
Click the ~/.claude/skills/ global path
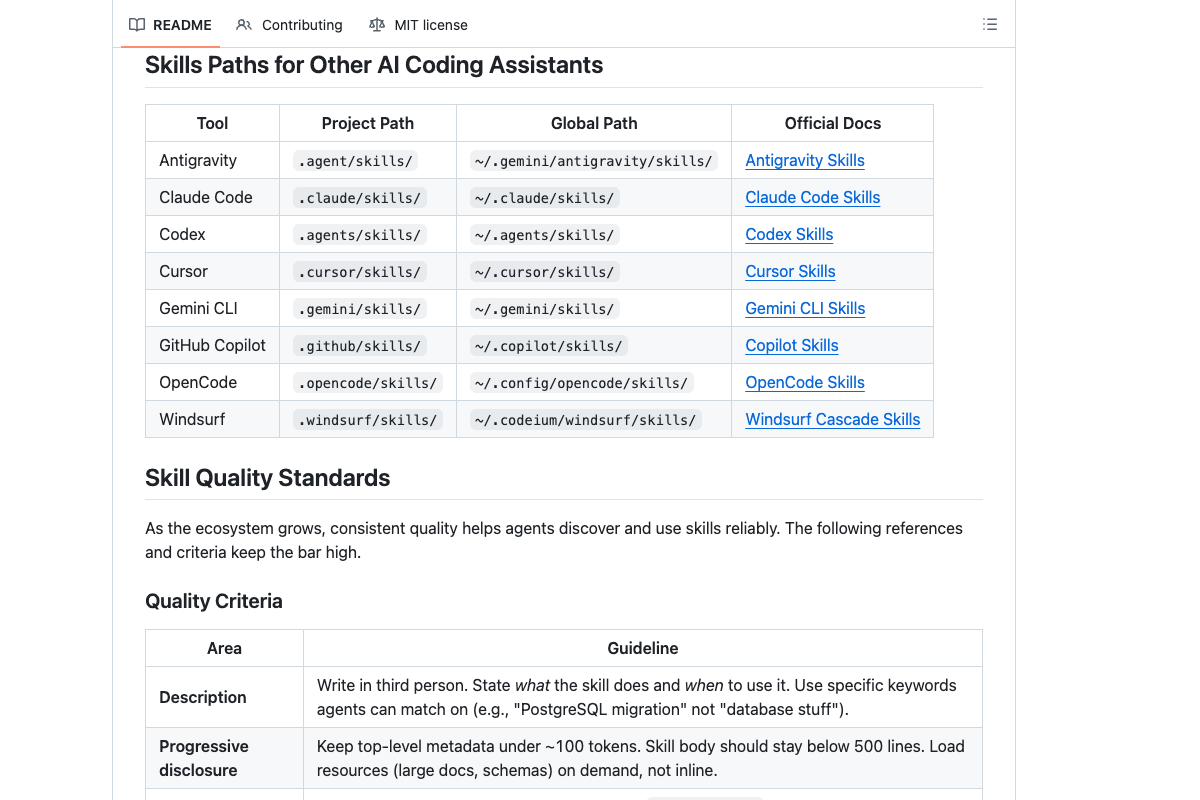coord(545,198)
